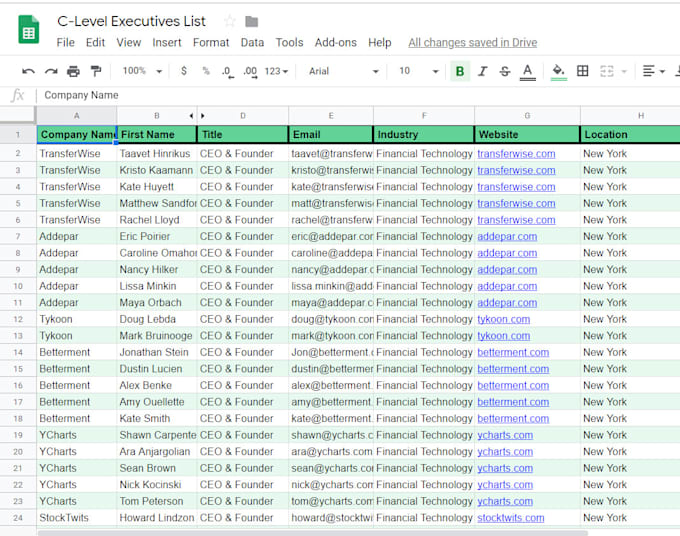Viewport: 680px width, 536px height.
Task: Open the Format menu
Action: coord(211,42)
